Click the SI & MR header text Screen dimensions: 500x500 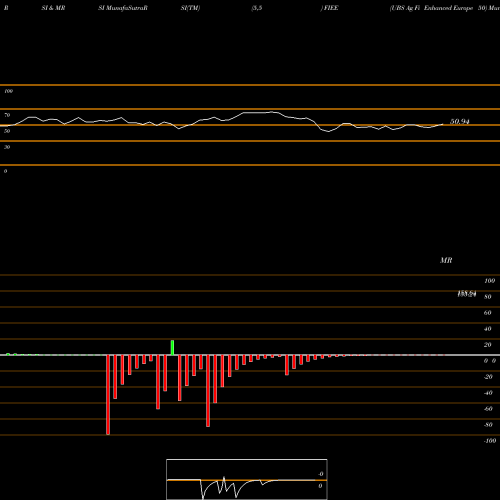(x=53, y=8)
